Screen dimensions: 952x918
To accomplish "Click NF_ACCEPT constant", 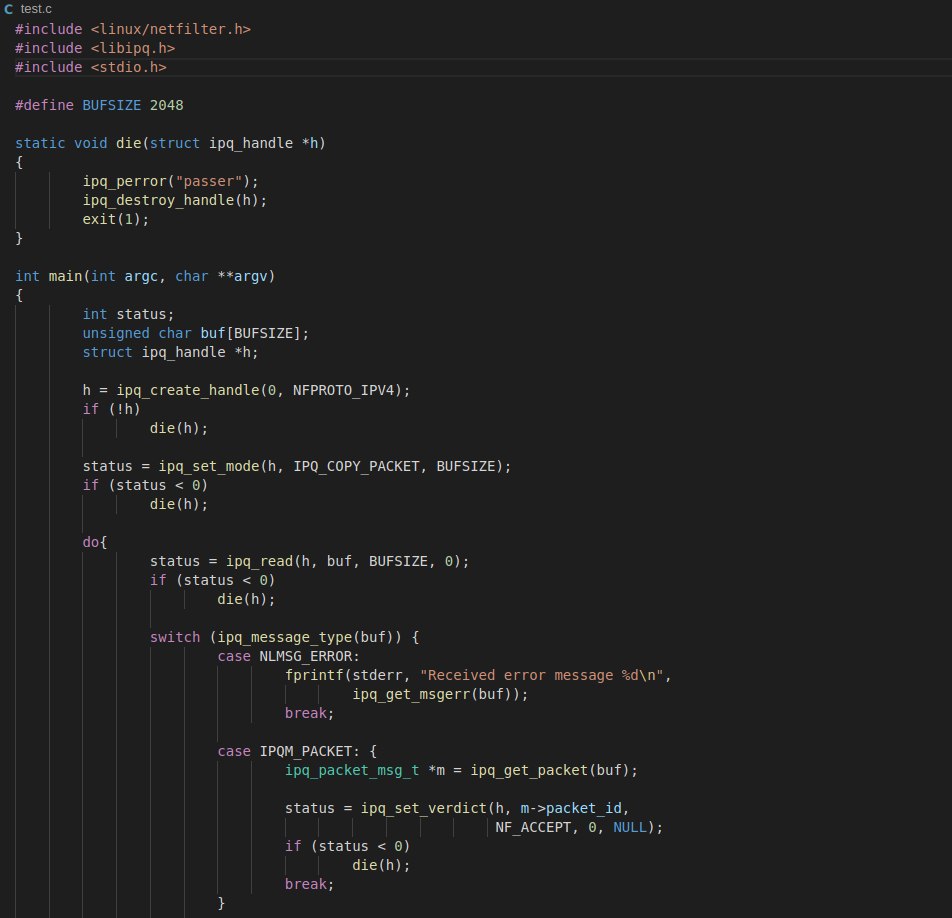I will coord(533,828).
